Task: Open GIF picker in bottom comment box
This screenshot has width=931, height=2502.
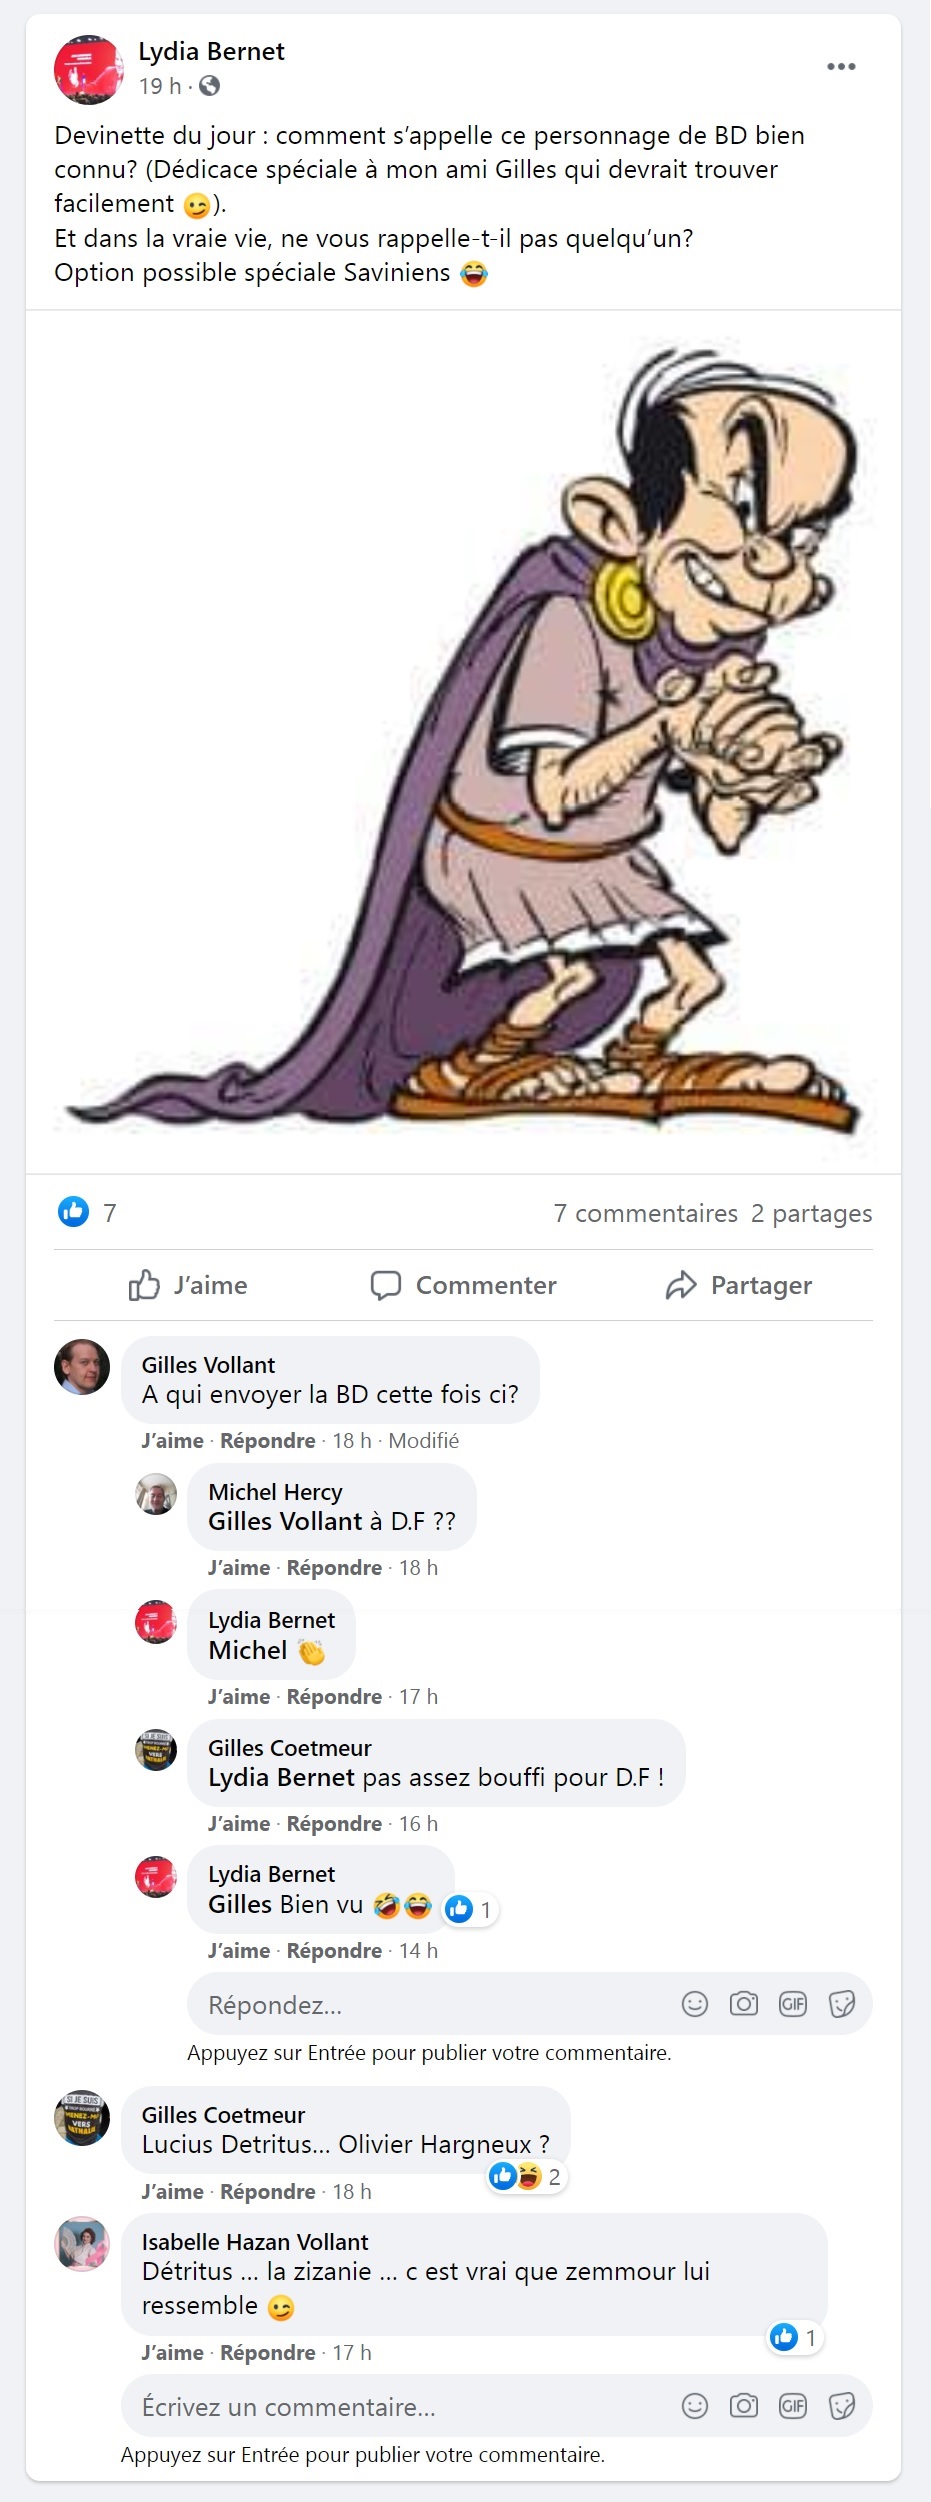Action: [793, 2406]
